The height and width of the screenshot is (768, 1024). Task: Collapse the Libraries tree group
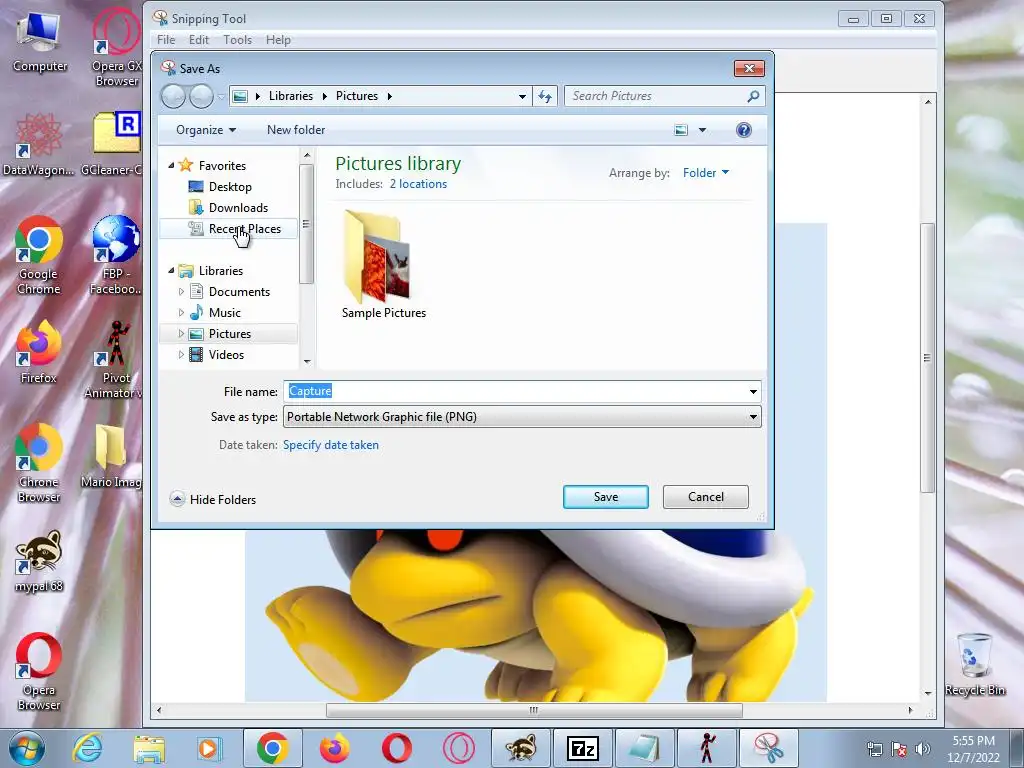pos(171,270)
